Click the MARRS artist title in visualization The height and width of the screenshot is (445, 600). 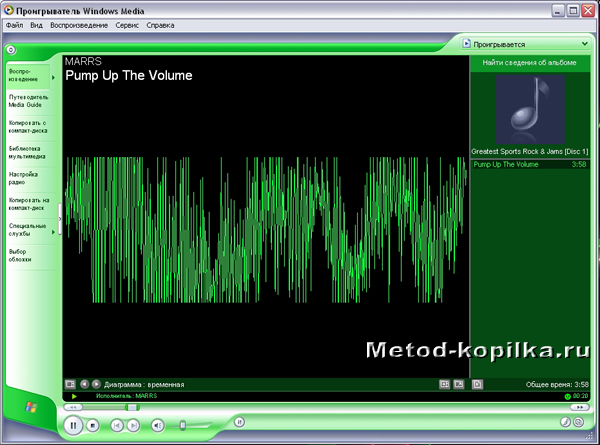click(83, 62)
